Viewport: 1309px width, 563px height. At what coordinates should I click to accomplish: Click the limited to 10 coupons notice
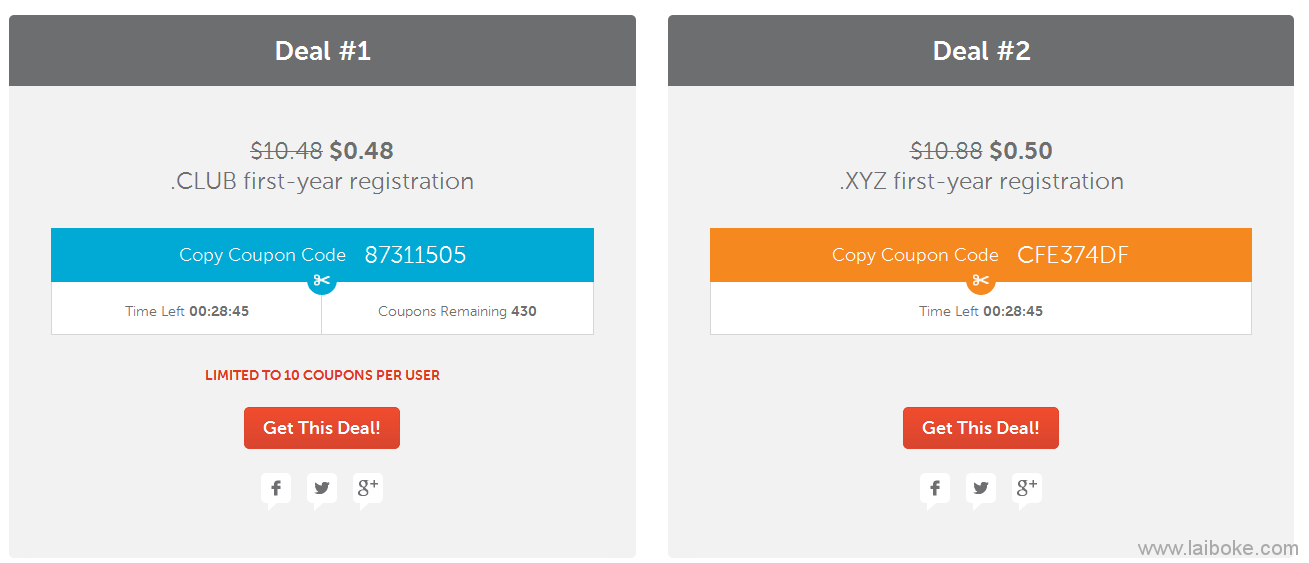322,375
